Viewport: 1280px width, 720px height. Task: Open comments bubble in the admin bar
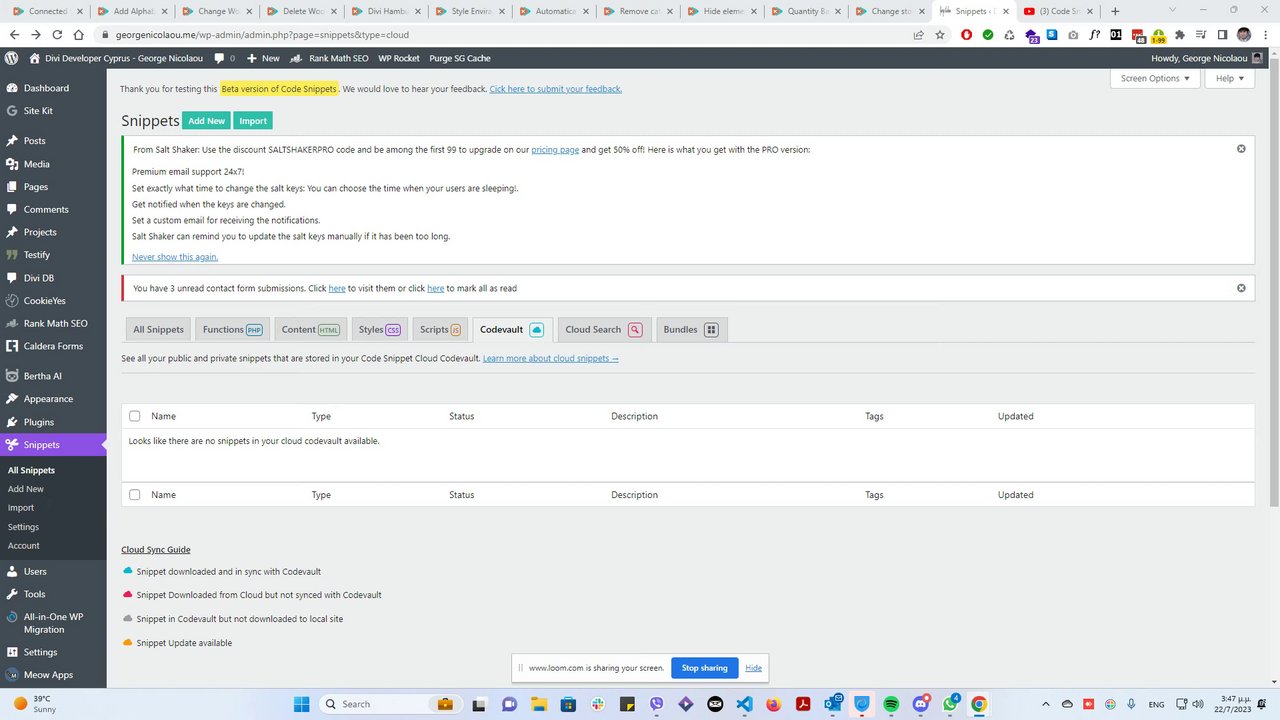225,58
